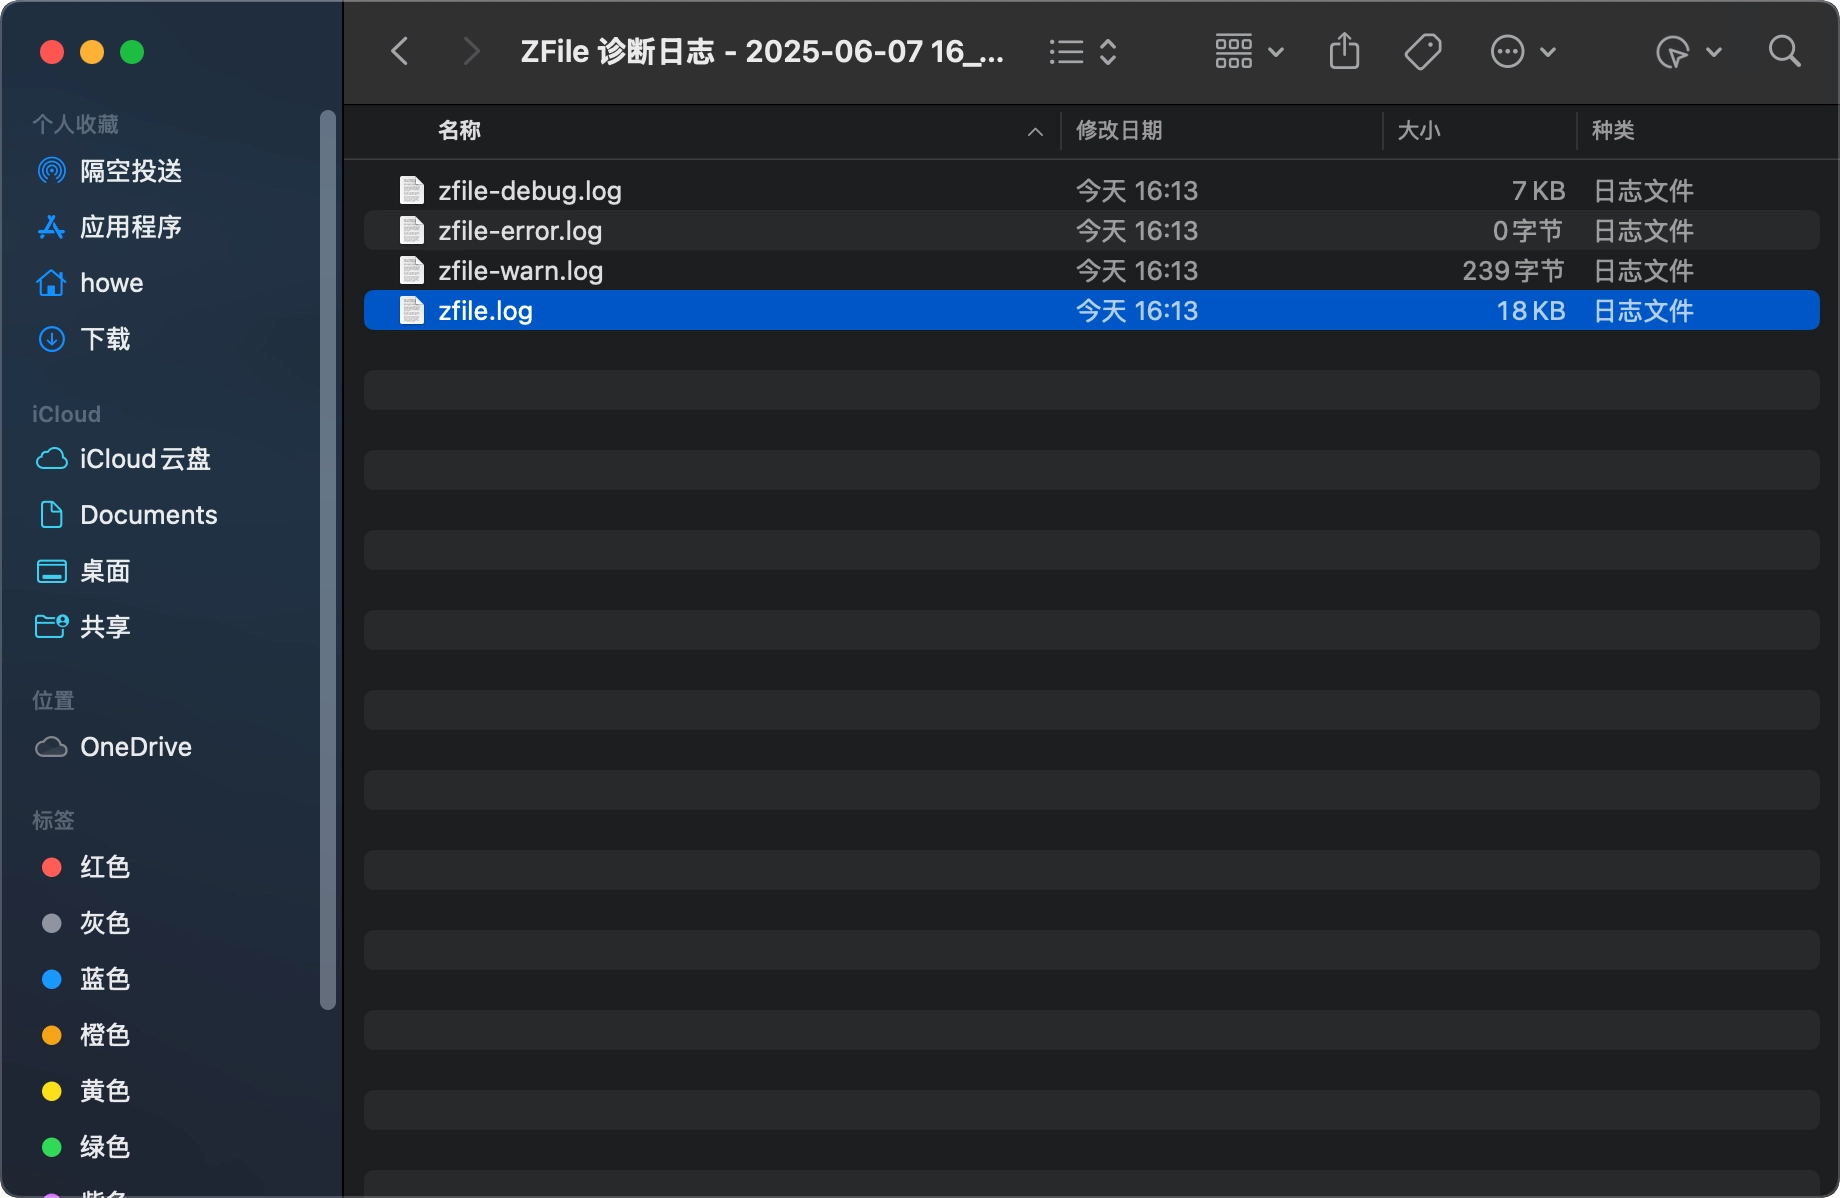
Task: Select the zfile-error.log file
Action: [x=1091, y=230]
